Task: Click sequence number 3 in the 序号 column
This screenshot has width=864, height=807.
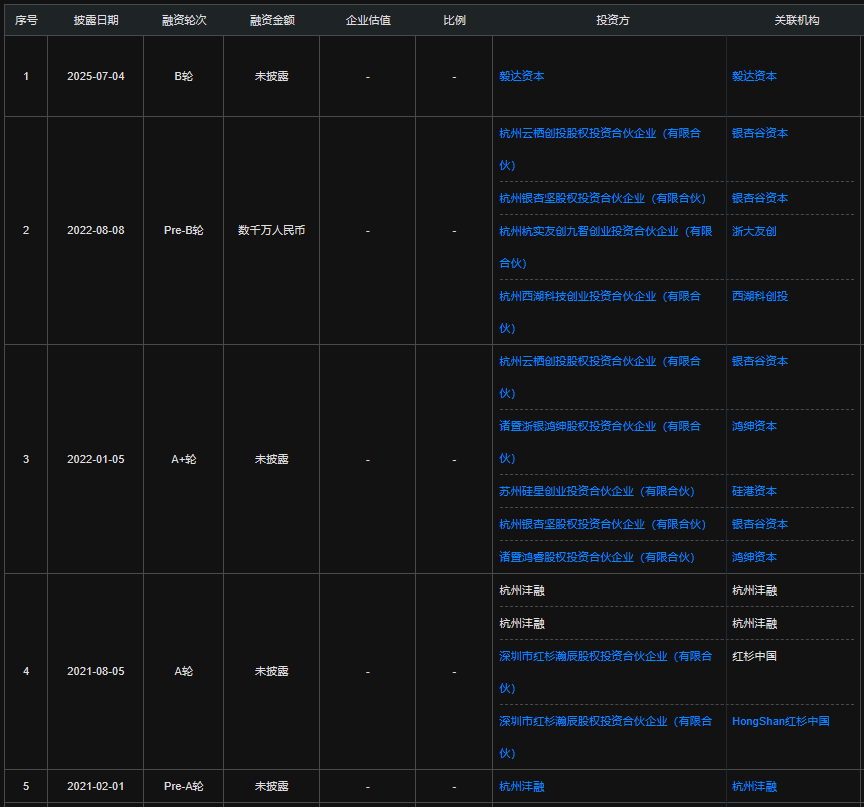Action: pyautogui.click(x=26, y=459)
